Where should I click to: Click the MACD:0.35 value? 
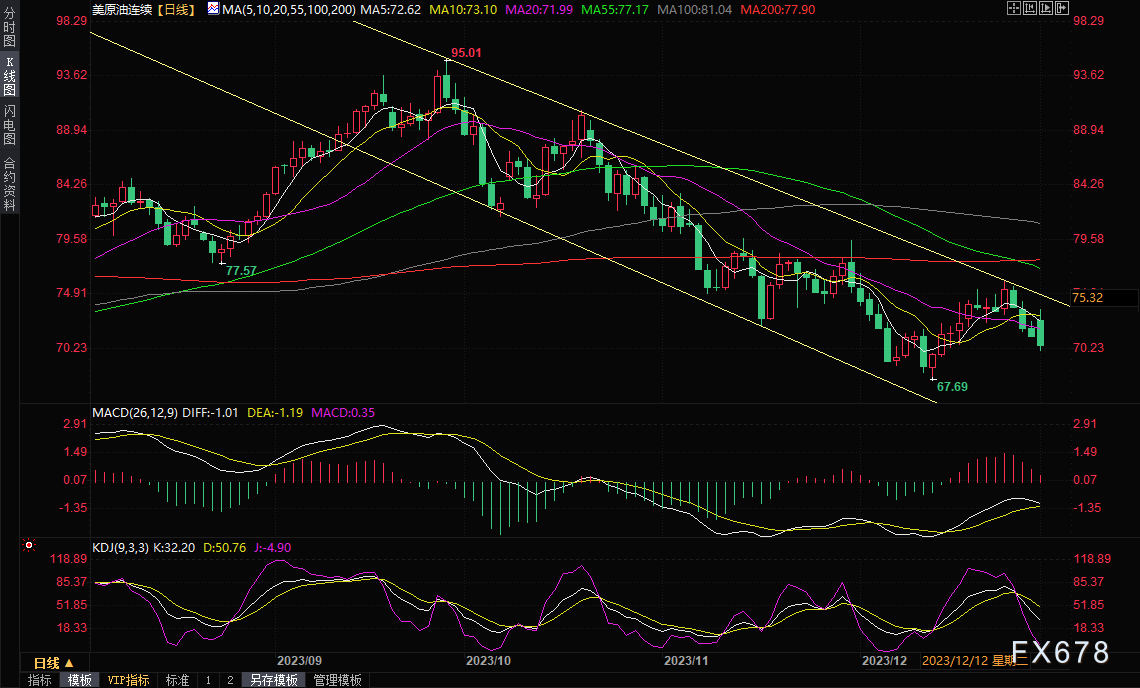point(343,412)
